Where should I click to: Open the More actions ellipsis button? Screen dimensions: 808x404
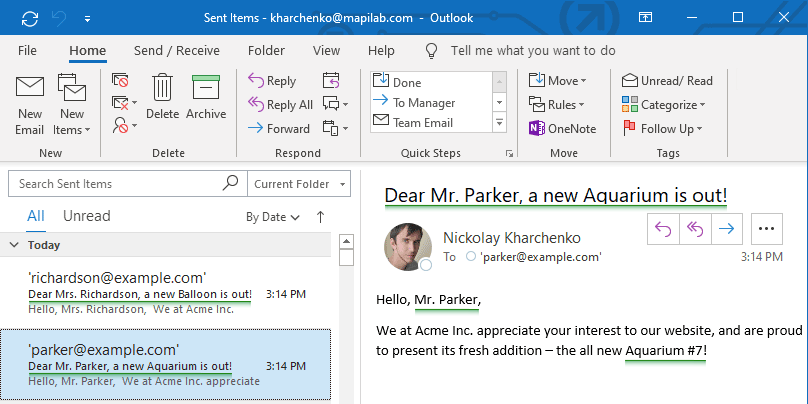click(767, 229)
